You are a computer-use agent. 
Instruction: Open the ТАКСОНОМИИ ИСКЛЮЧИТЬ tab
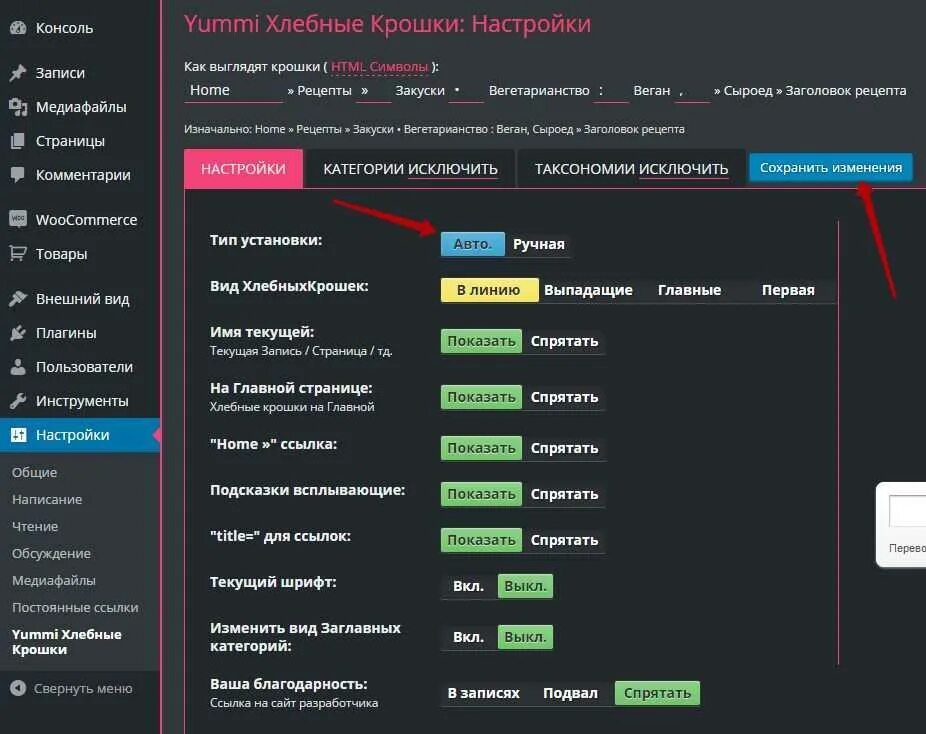point(629,168)
